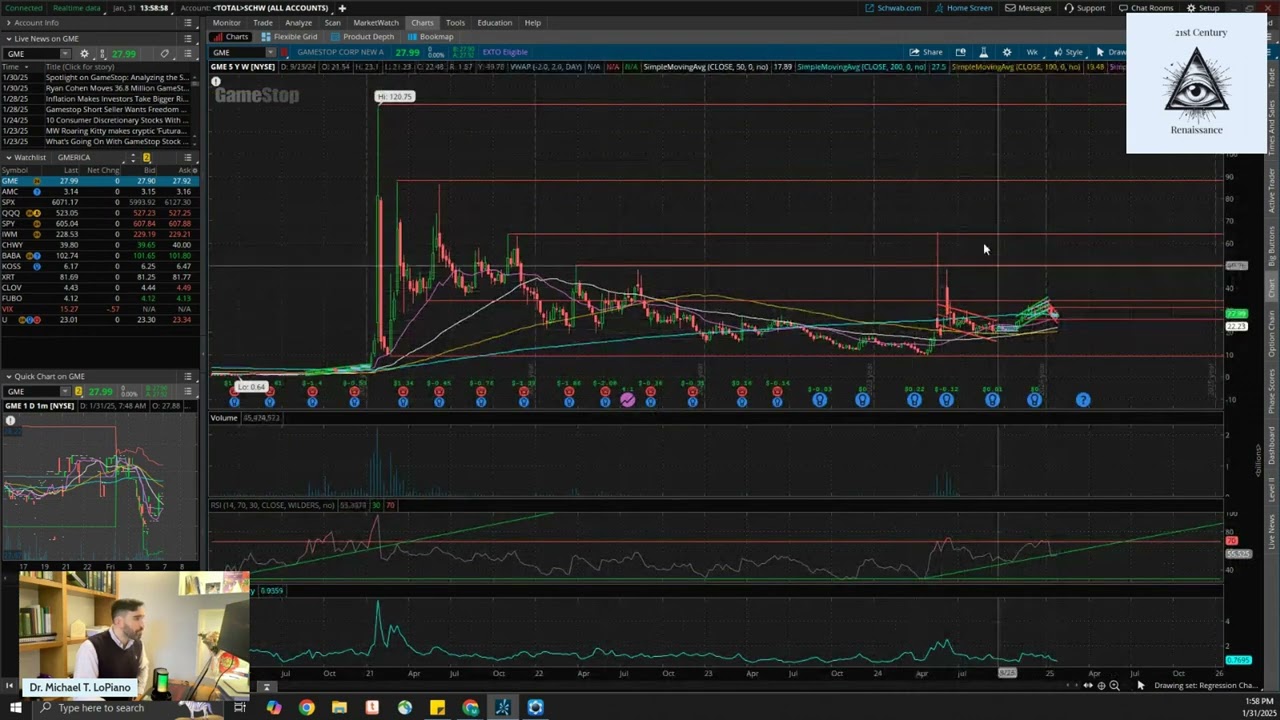This screenshot has height=720, width=1280.
Task: Click the chart alert exclamation icon
Action: tap(215, 81)
